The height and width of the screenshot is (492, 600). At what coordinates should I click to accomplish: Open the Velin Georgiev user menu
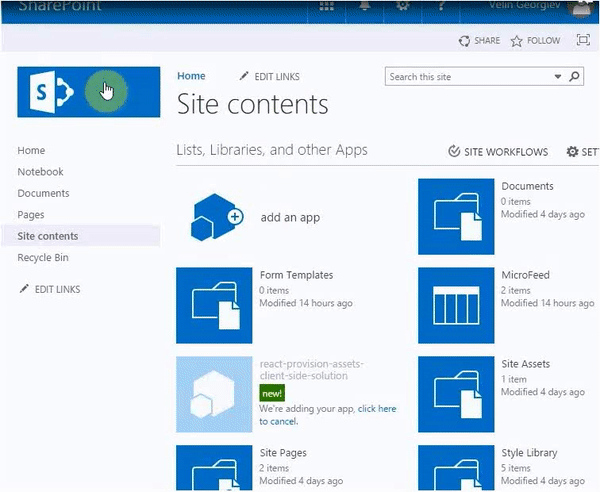tap(525, 5)
